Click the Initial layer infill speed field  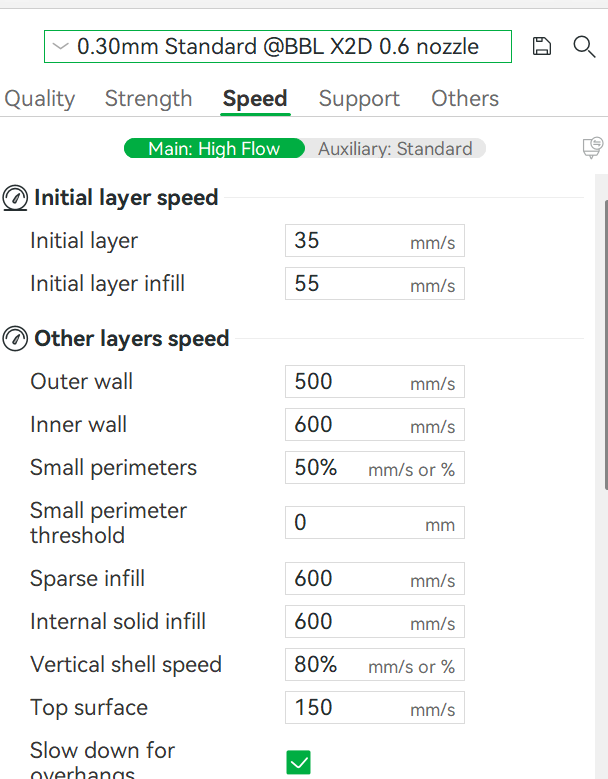tap(375, 284)
